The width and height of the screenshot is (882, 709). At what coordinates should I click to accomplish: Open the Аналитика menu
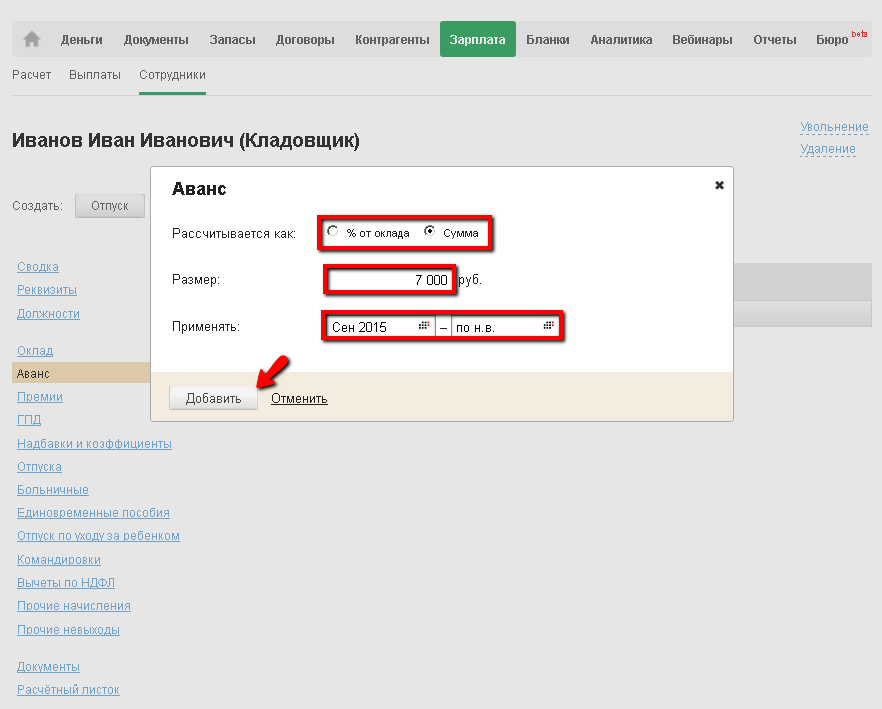(621, 39)
